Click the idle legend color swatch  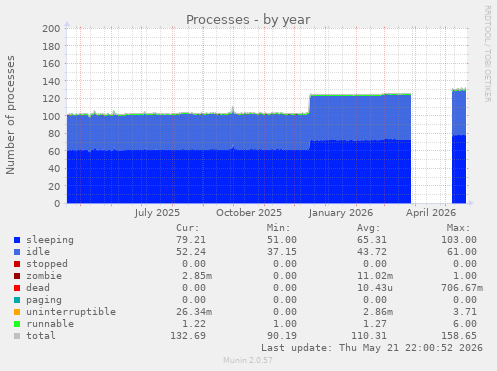(x=17, y=252)
